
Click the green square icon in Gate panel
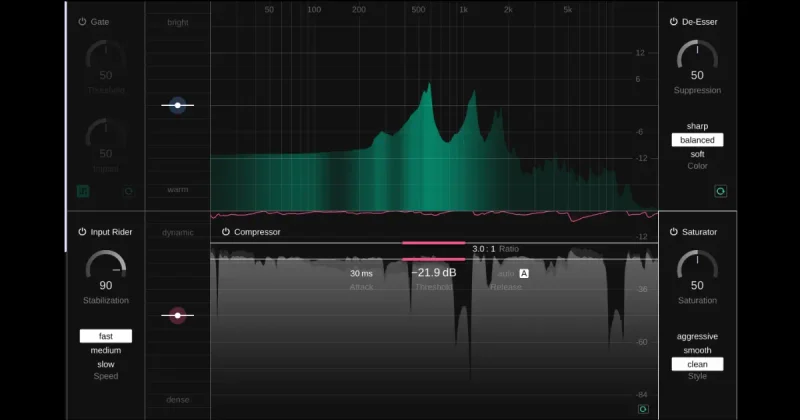tap(83, 191)
